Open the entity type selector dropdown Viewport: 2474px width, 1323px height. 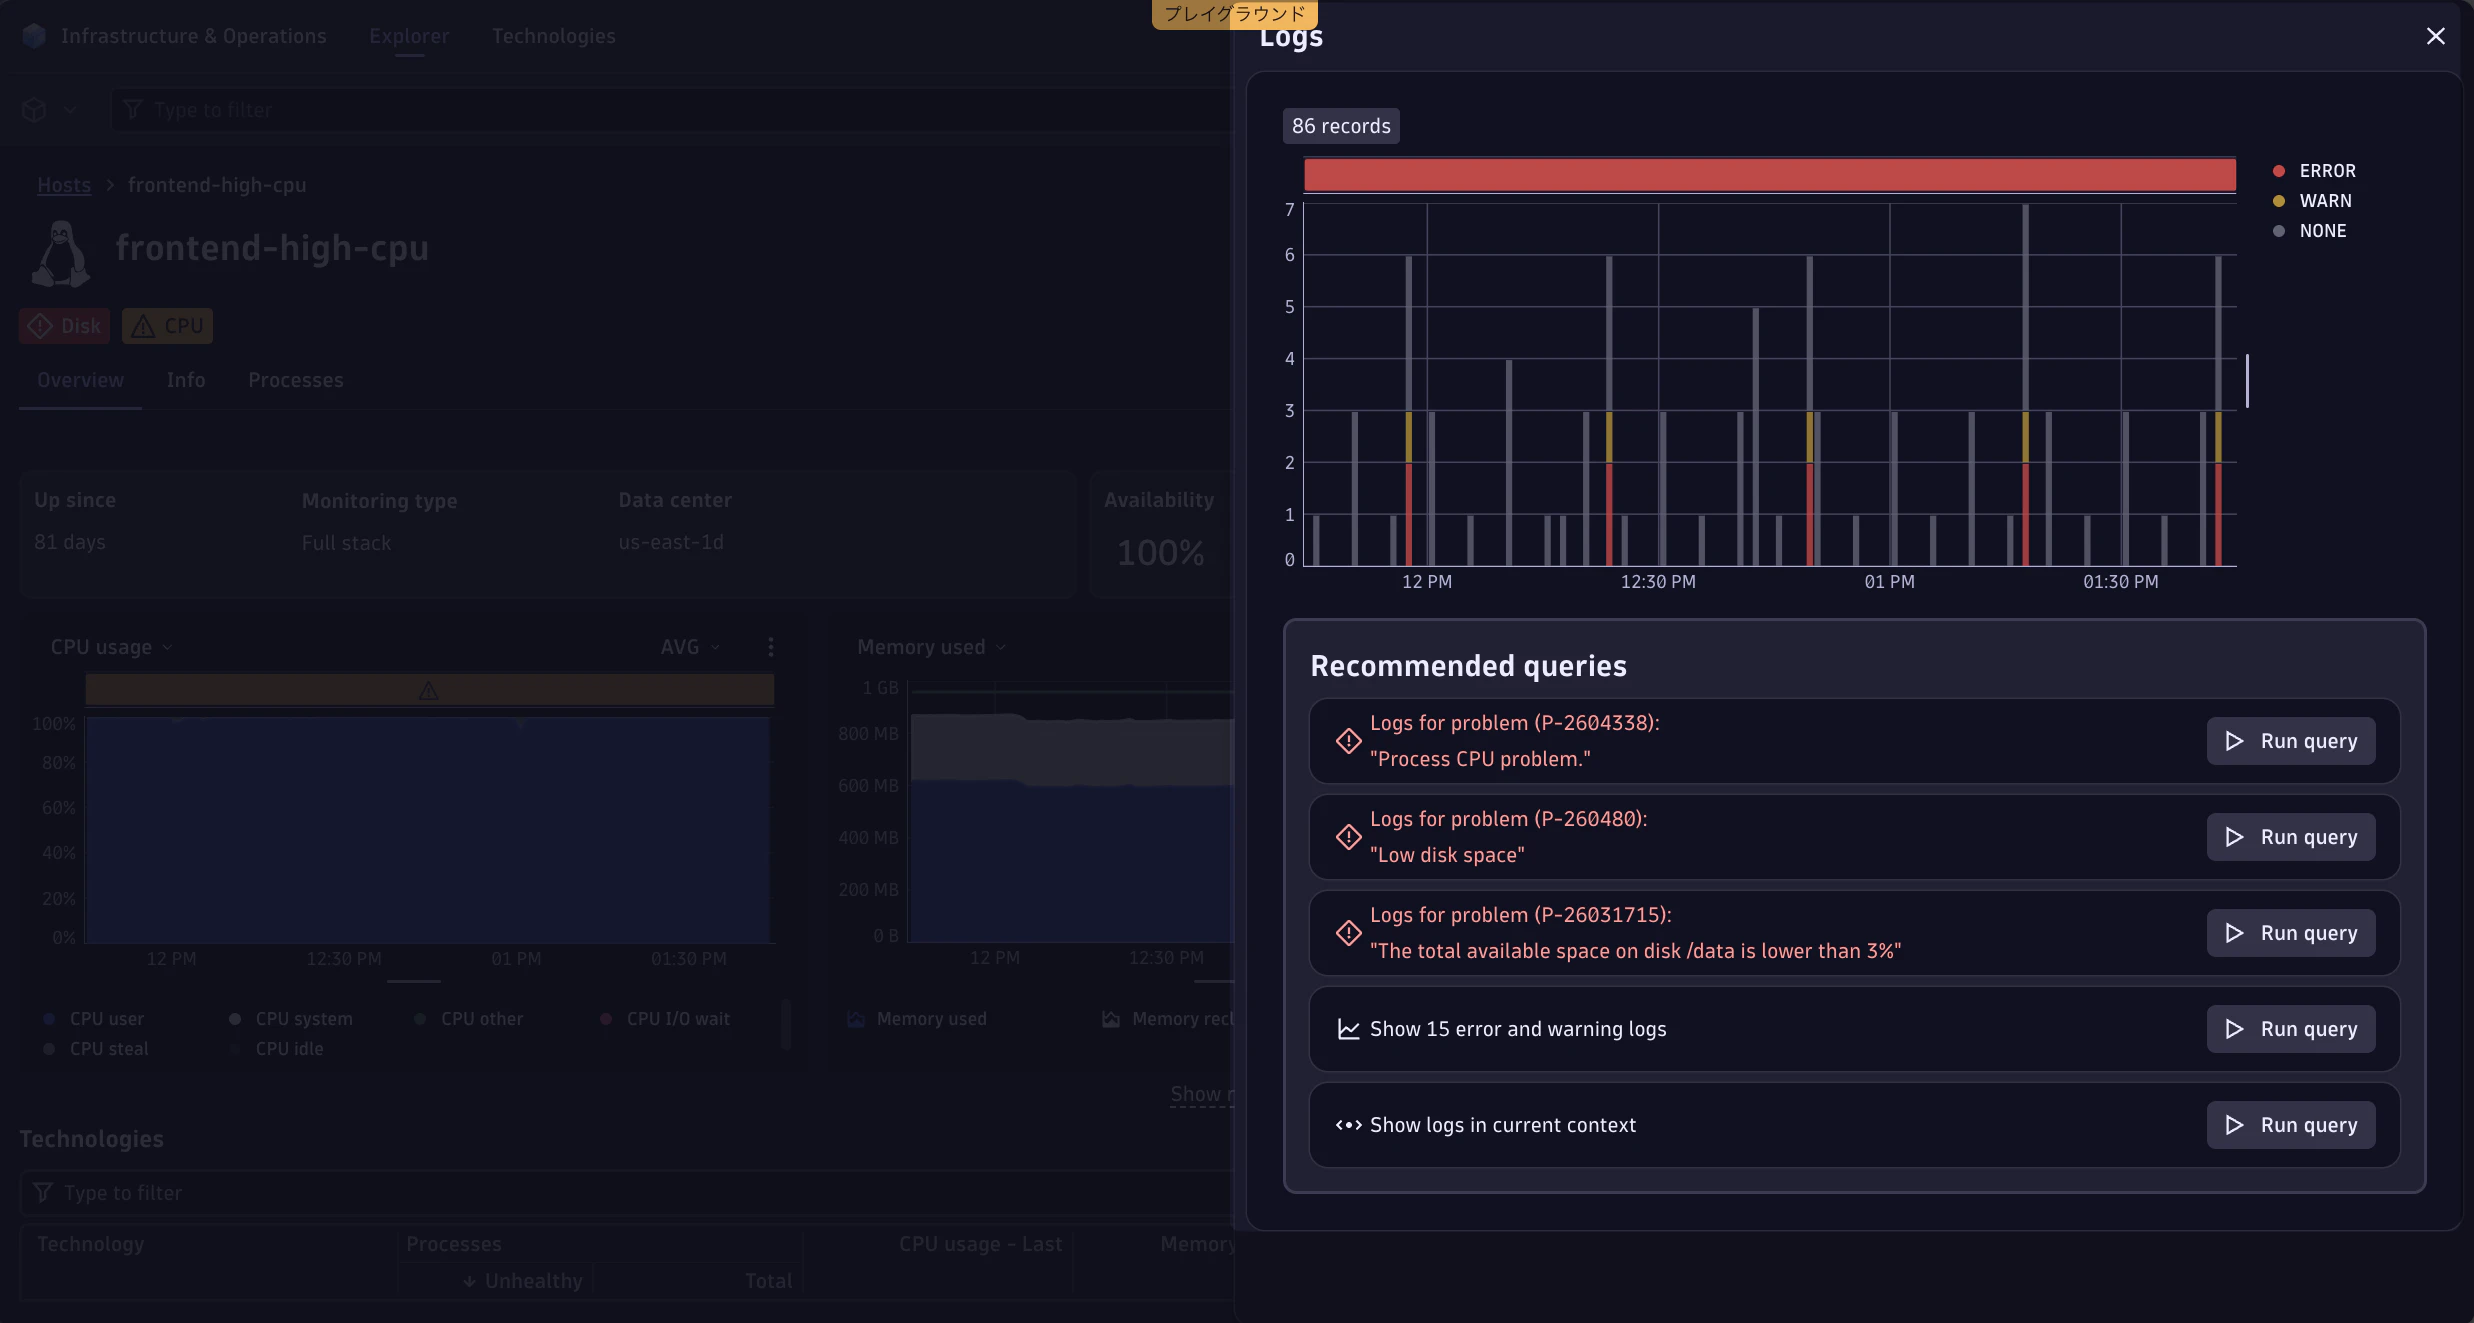click(x=48, y=110)
